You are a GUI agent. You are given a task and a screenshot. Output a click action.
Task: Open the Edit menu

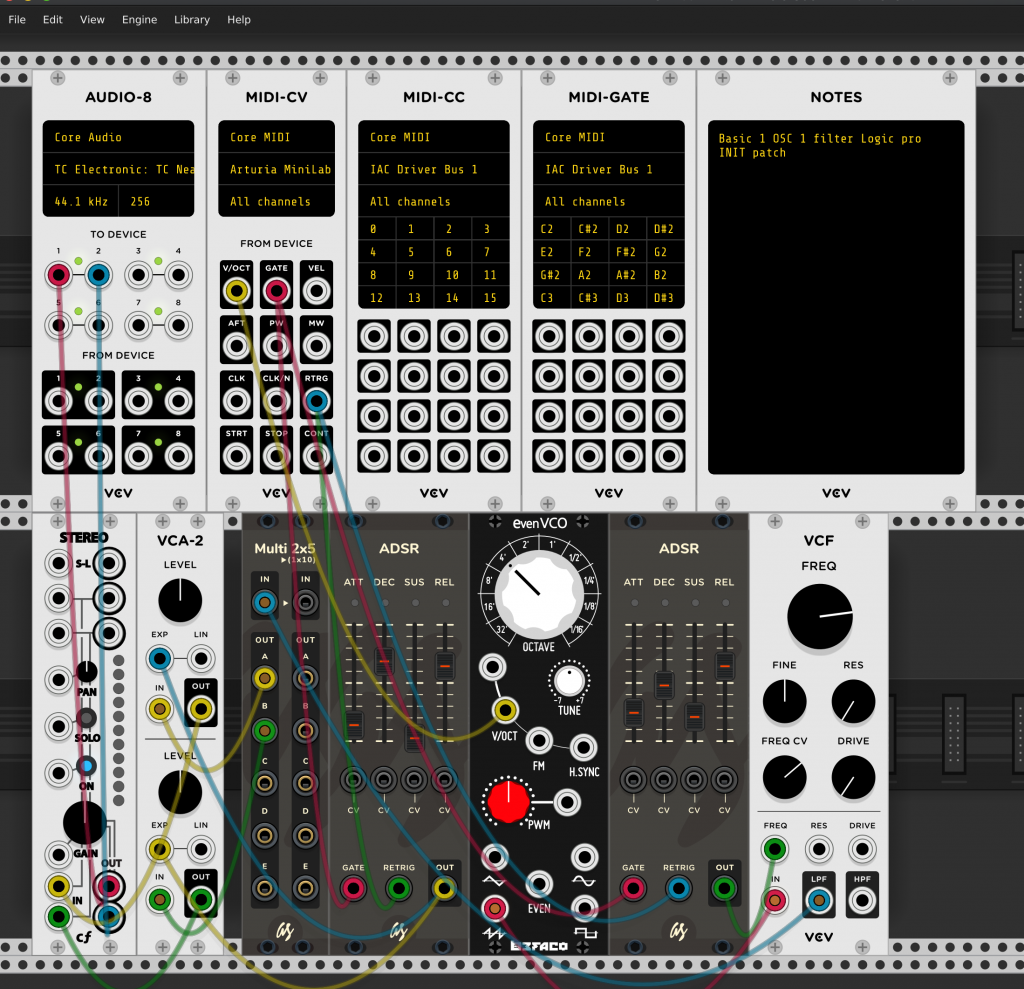pos(53,20)
